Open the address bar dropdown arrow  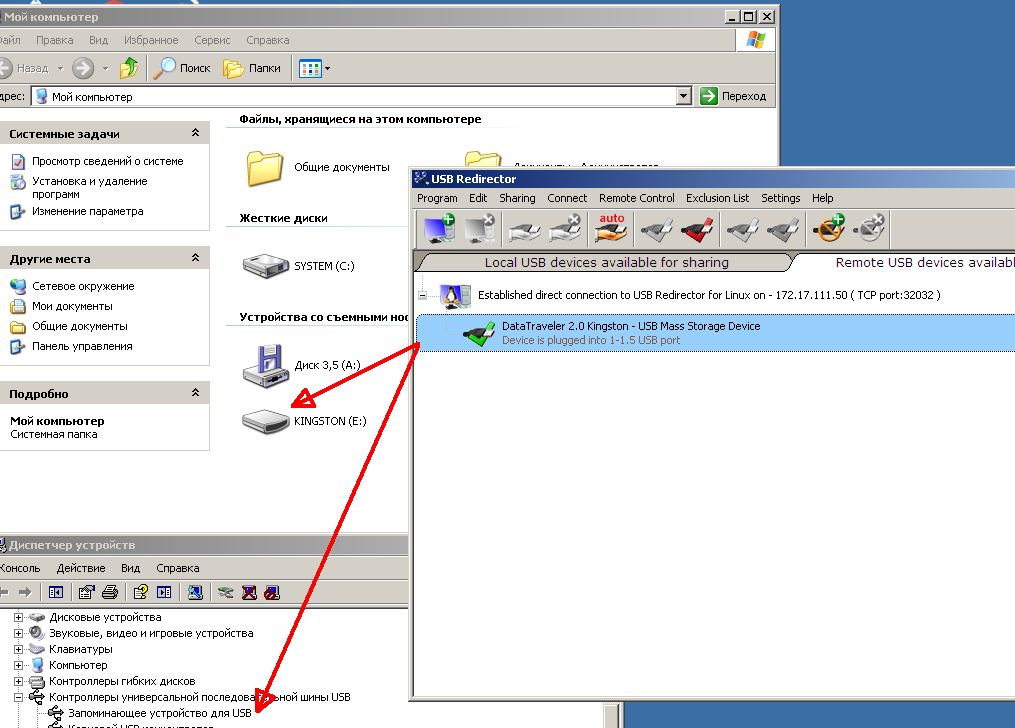[x=685, y=95]
